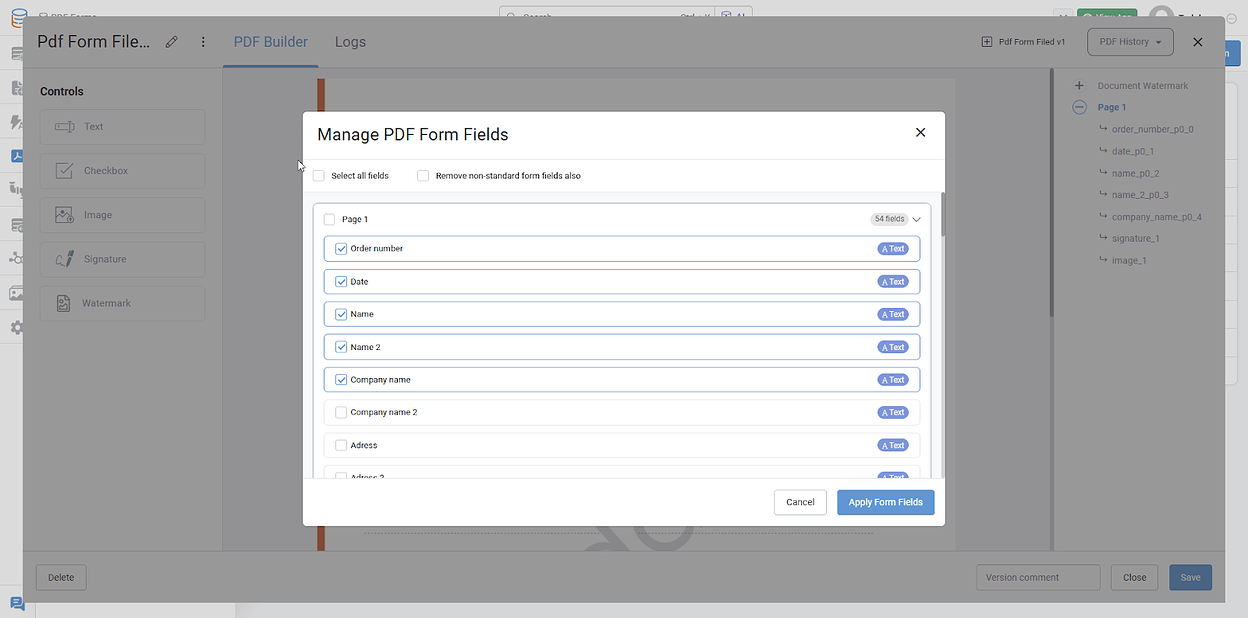Click the database logo icon at top-left
1248x618 pixels.
pyautogui.click(x=18, y=17)
